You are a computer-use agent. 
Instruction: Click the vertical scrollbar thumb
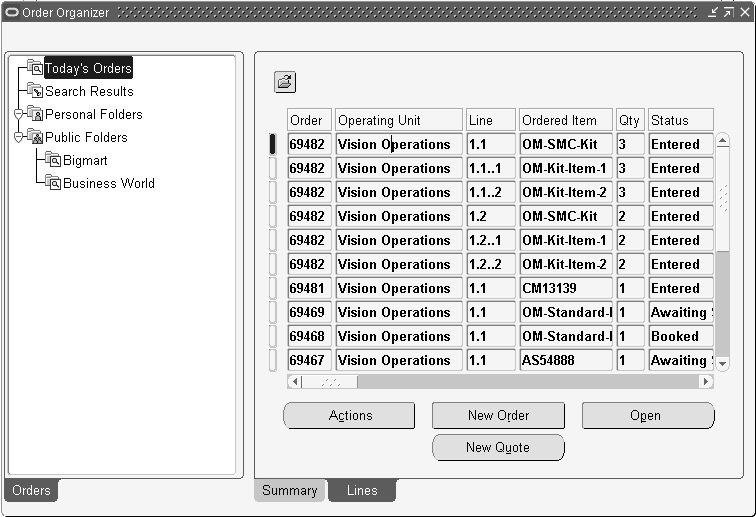(x=722, y=199)
